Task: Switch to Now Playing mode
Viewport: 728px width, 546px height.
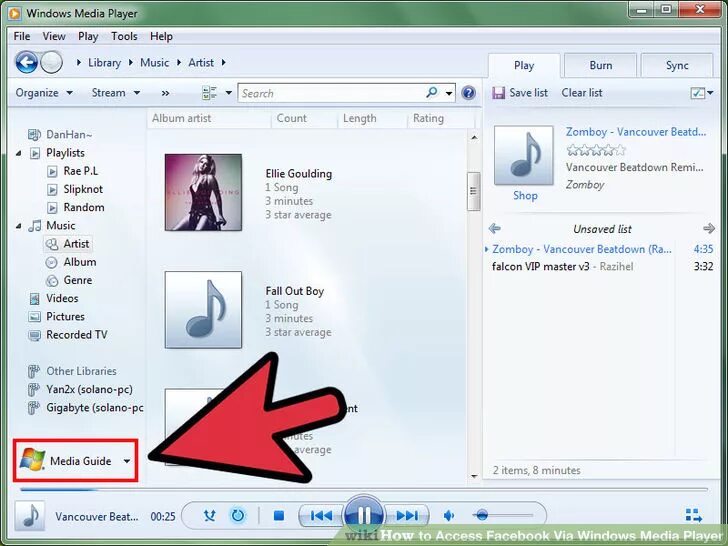Action: 694,515
